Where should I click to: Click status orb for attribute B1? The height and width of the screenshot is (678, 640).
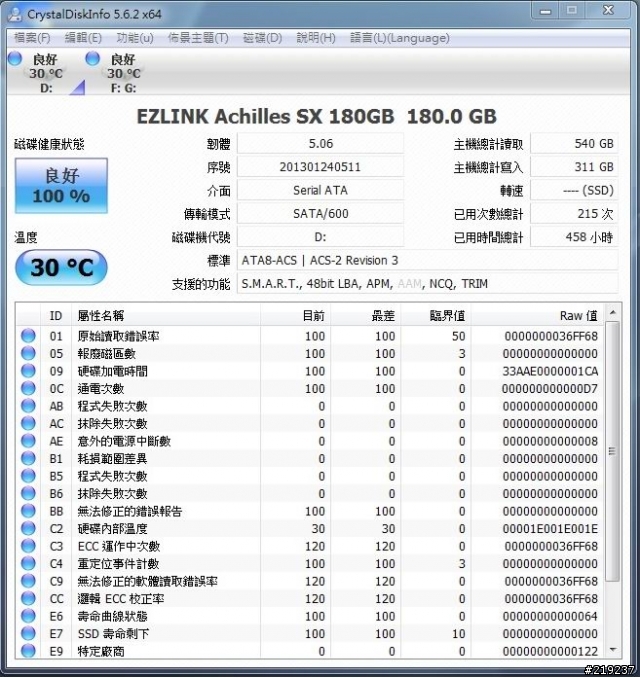click(28, 458)
